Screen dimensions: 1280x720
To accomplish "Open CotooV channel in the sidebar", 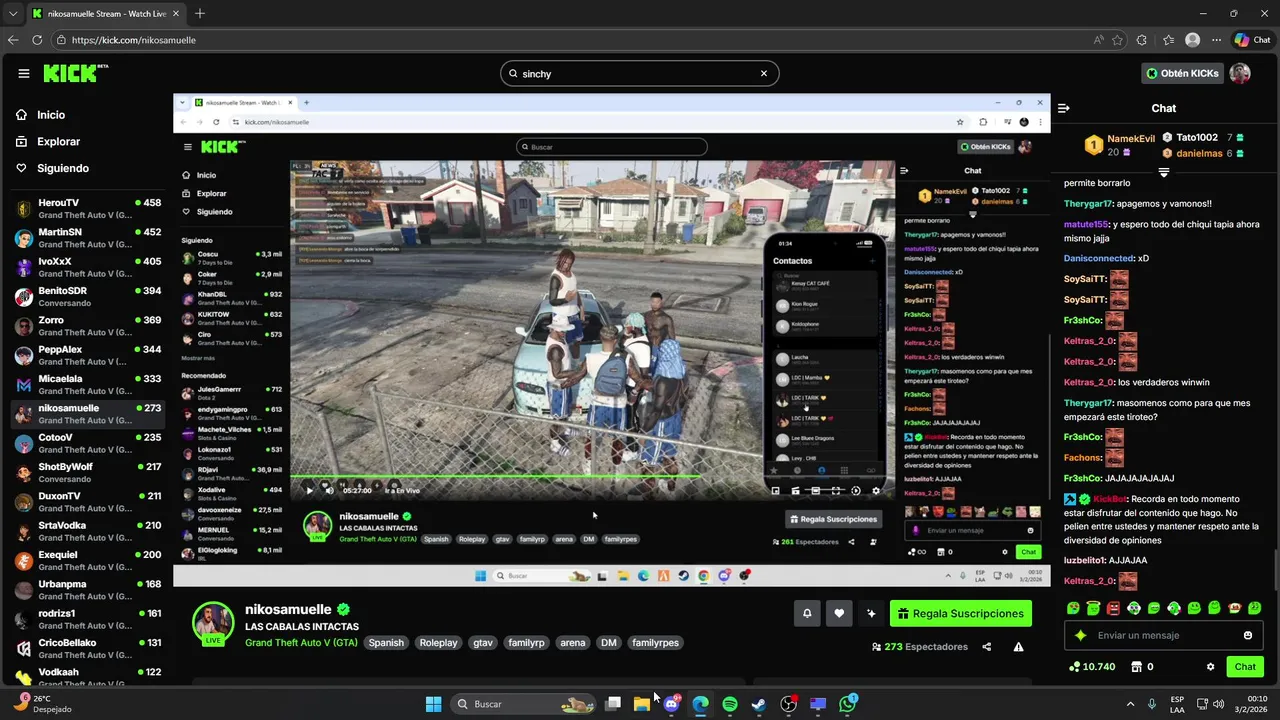I will (87, 443).
